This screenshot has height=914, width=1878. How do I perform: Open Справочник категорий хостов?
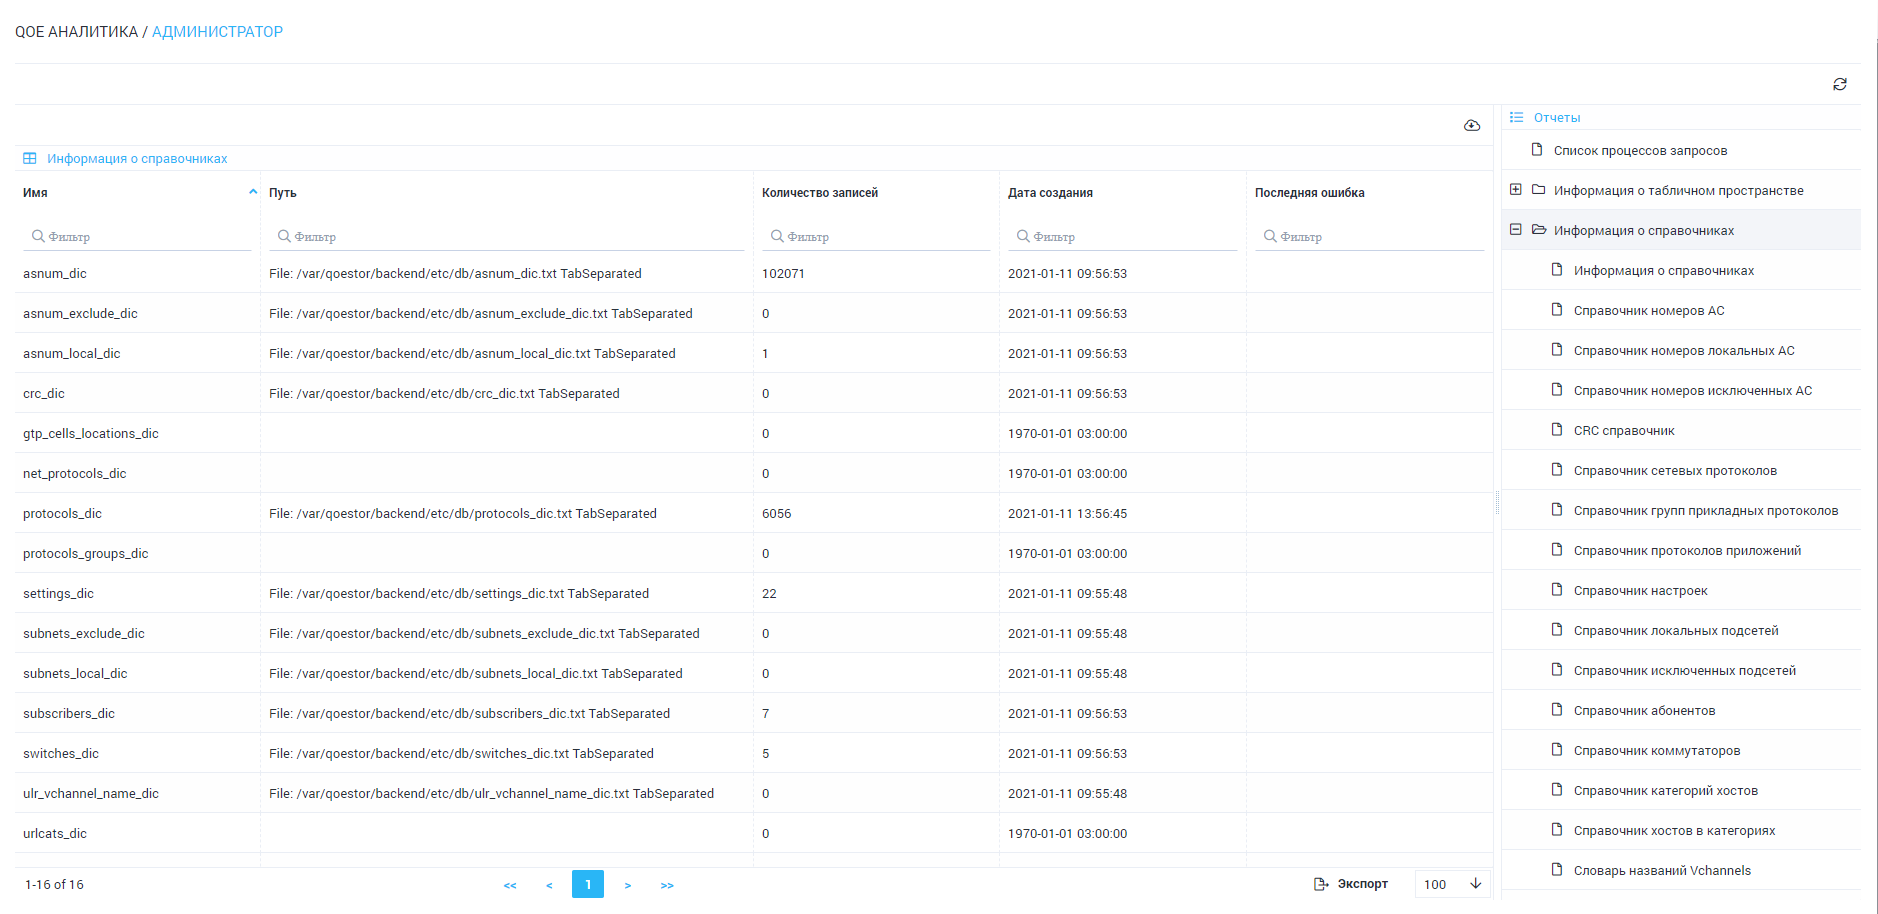(x=1665, y=791)
